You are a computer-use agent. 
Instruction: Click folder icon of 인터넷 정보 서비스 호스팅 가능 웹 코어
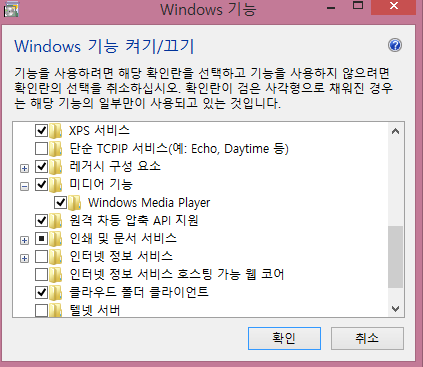click(56, 274)
